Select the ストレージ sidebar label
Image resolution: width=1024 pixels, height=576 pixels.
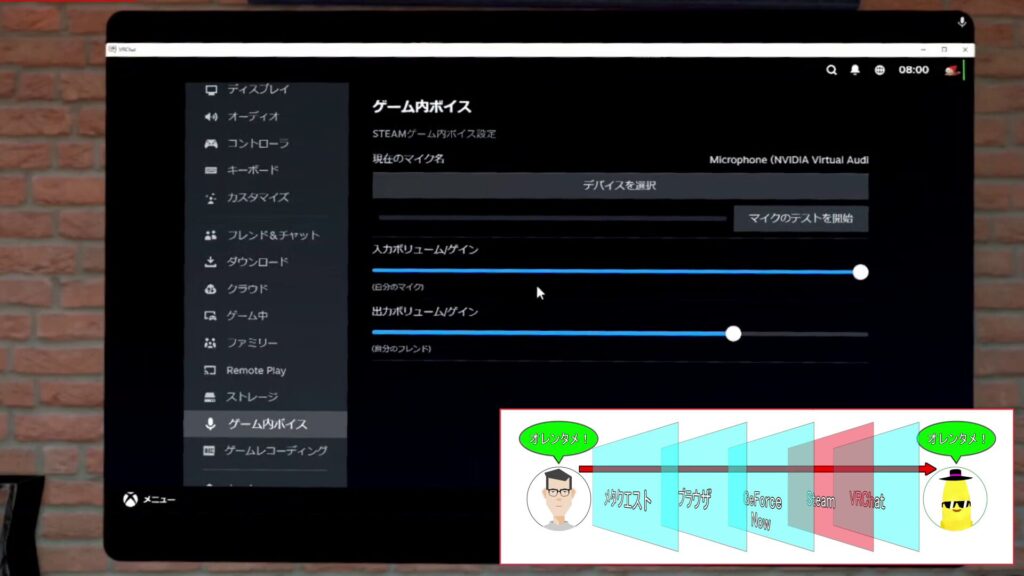(x=252, y=397)
